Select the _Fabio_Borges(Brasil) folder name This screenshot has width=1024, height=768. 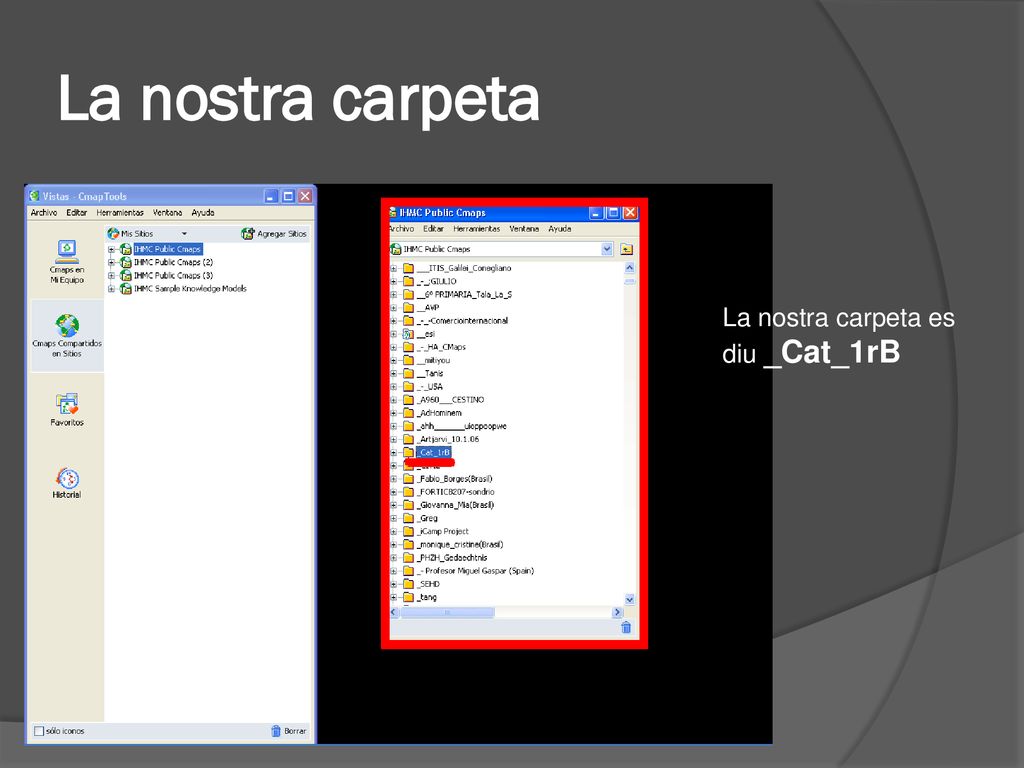coord(455,479)
